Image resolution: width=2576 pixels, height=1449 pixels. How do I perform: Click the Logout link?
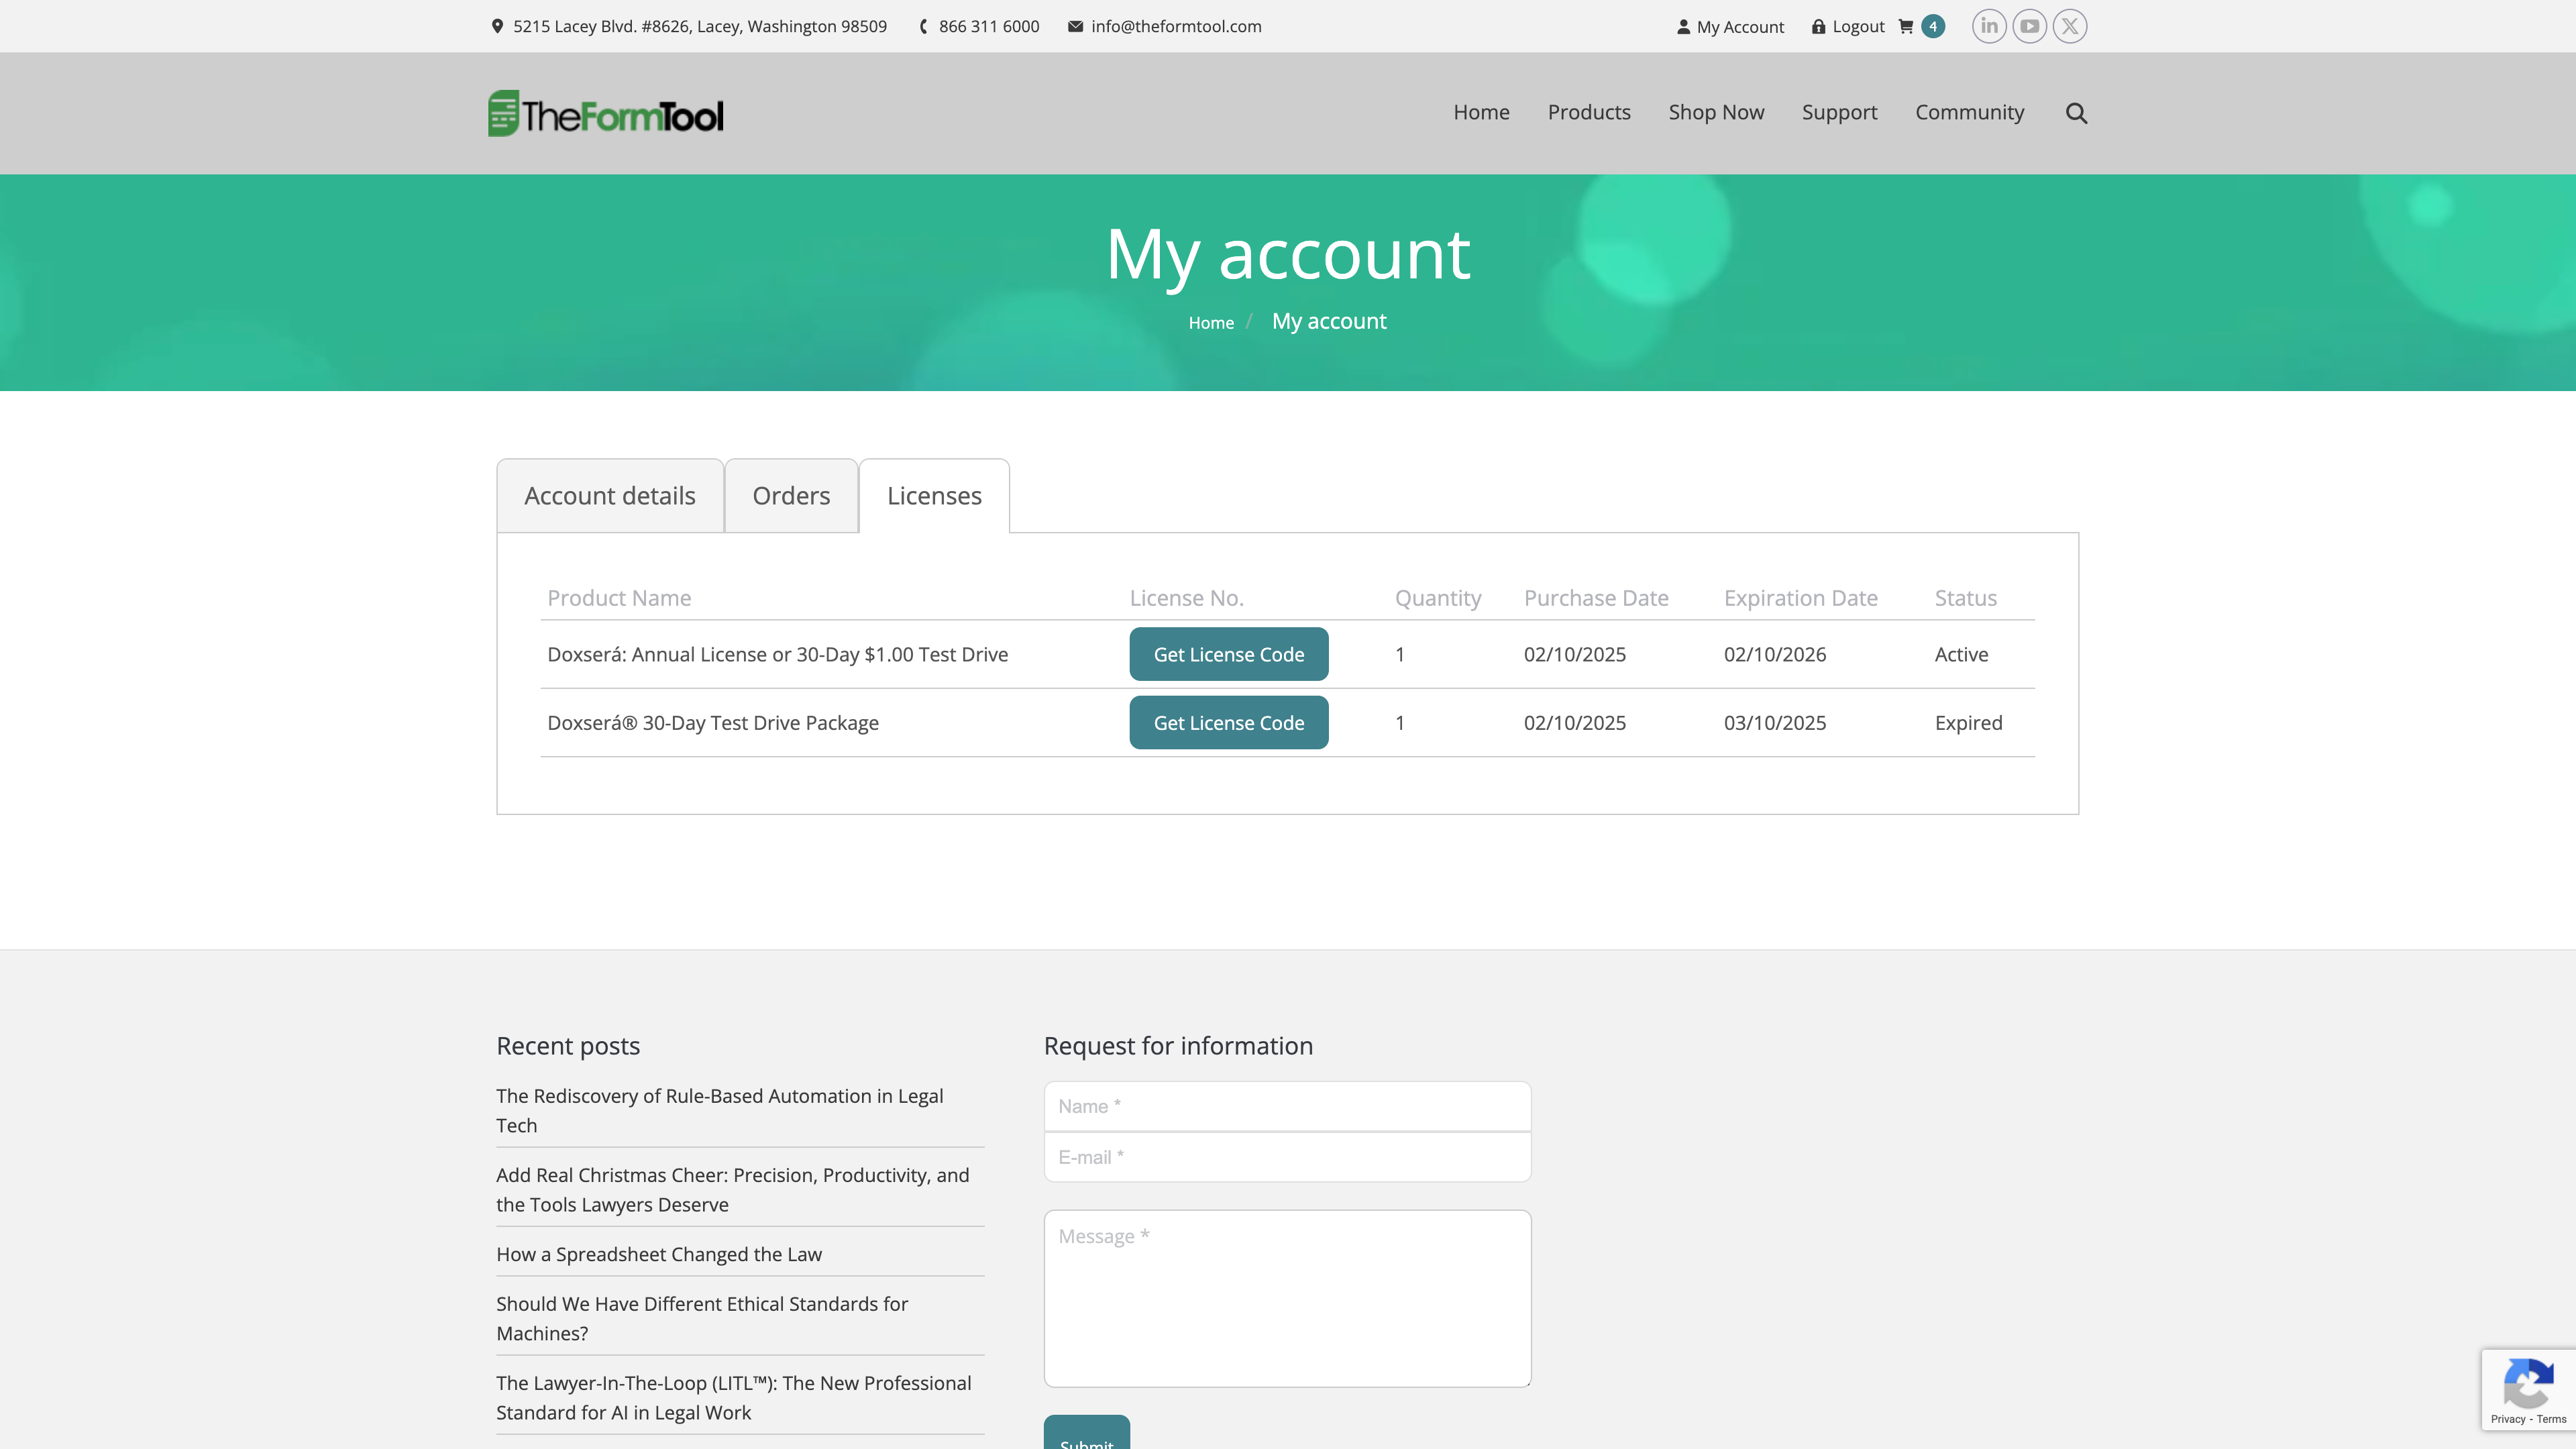point(1857,27)
